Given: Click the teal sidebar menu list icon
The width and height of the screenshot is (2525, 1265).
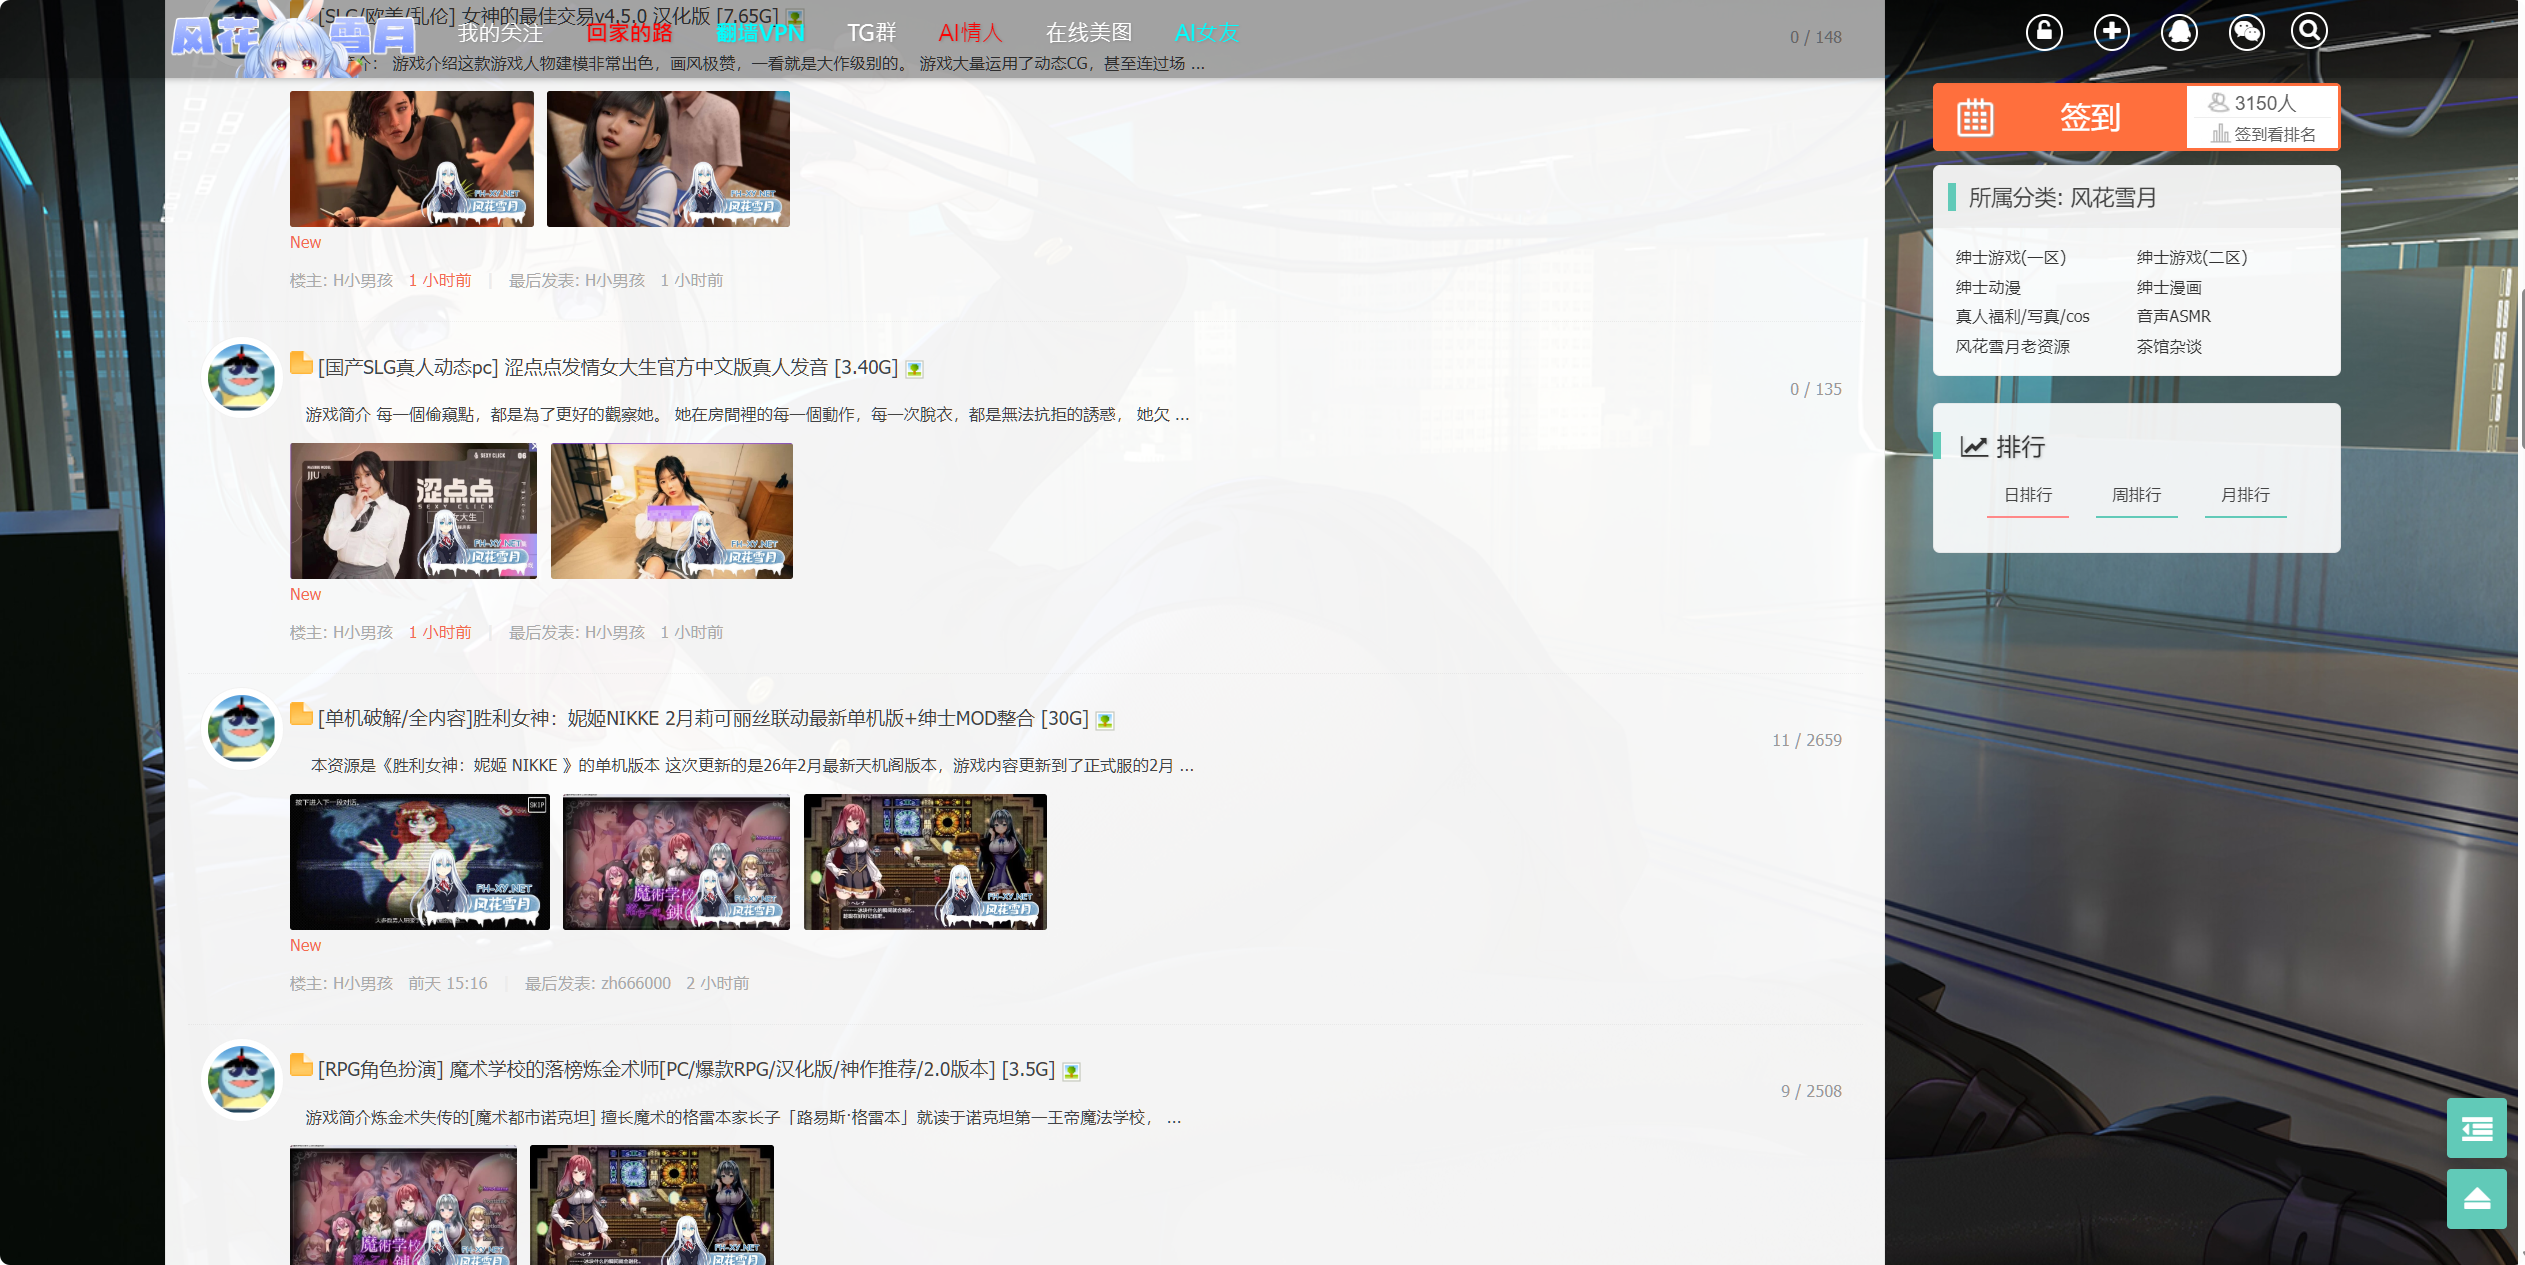Looking at the screenshot, I should tap(2476, 1128).
